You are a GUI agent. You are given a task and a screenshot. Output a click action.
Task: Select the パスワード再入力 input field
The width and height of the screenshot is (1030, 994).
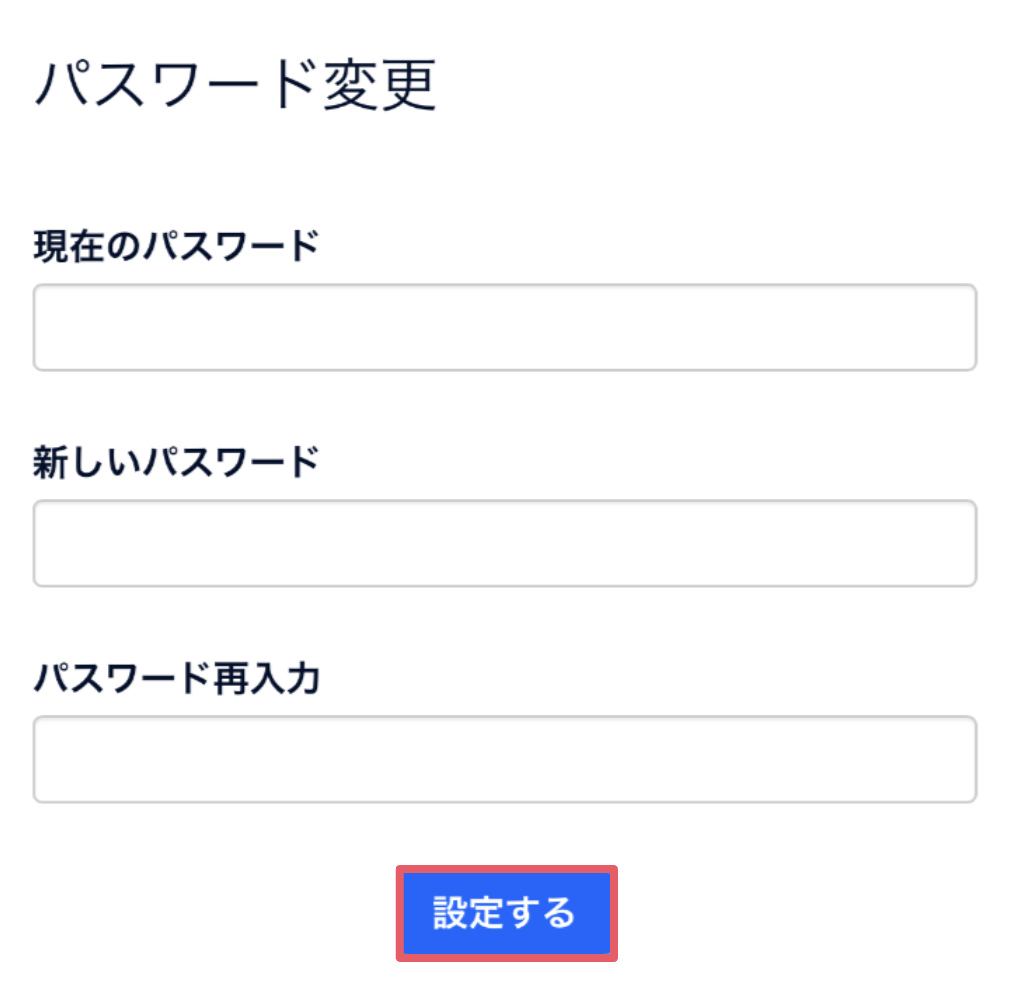pyautogui.click(x=504, y=759)
